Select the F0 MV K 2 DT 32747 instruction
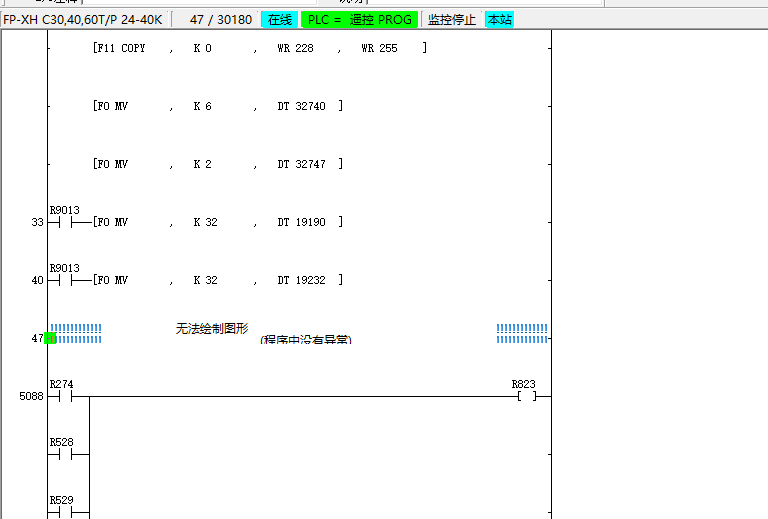Image resolution: width=768 pixels, height=519 pixels. [217, 164]
